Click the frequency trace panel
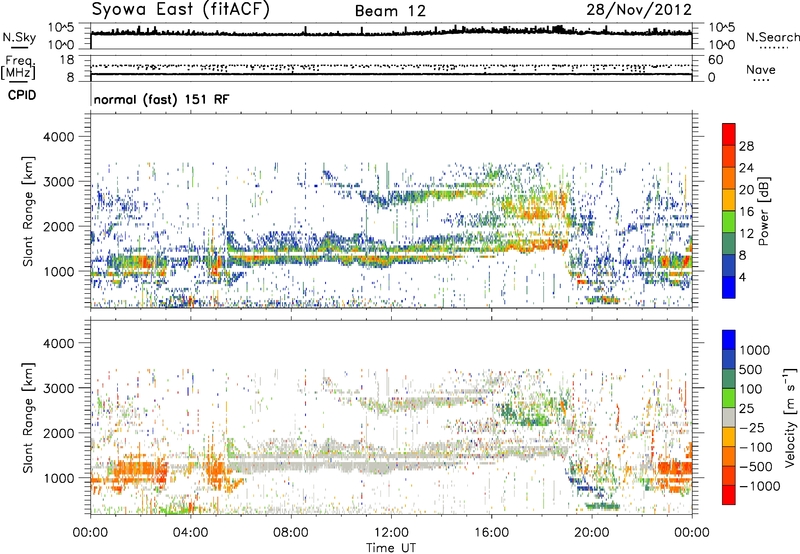 tap(391, 68)
